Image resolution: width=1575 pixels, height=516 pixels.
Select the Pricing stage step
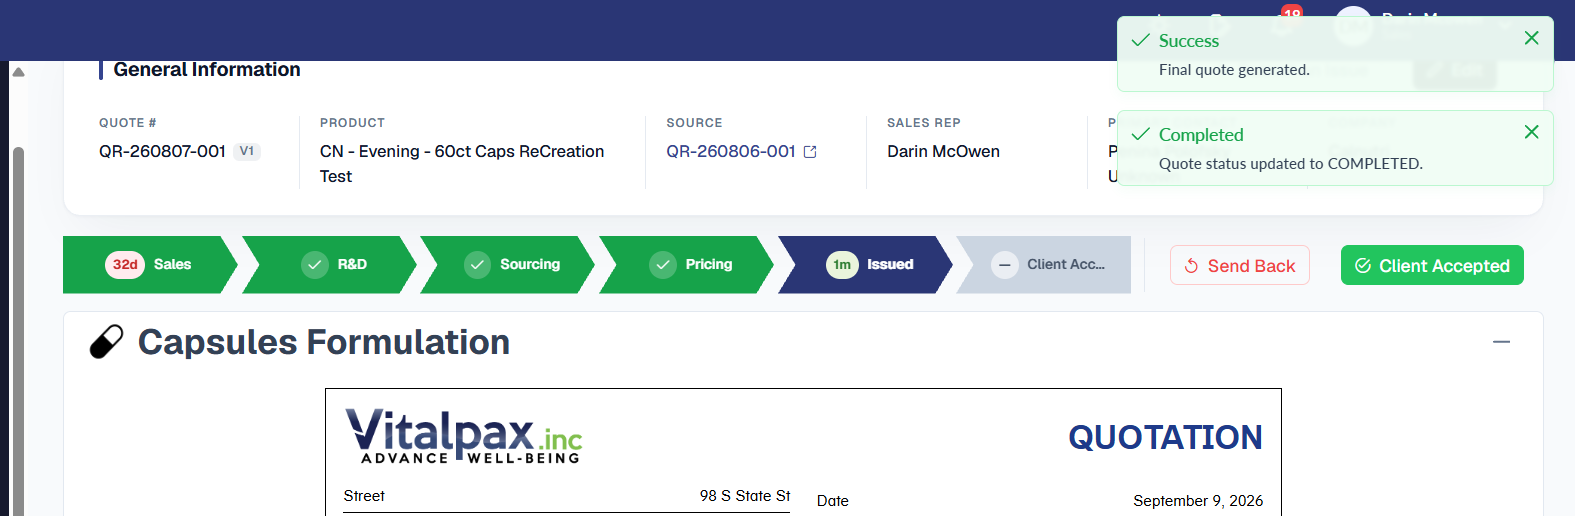pyautogui.click(x=687, y=265)
